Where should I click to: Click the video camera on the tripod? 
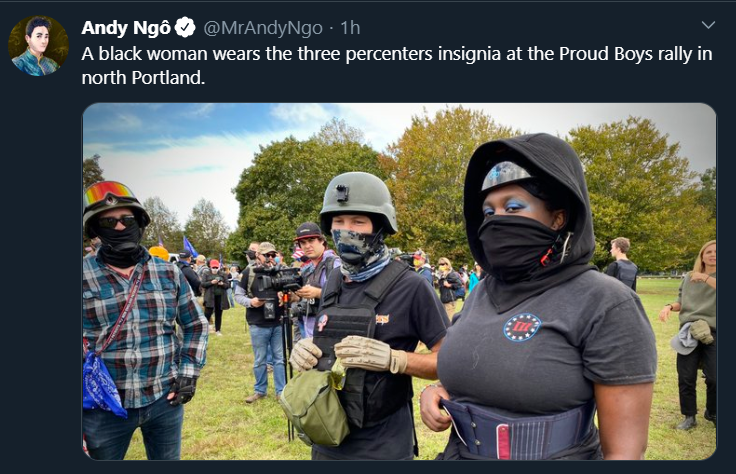(277, 279)
